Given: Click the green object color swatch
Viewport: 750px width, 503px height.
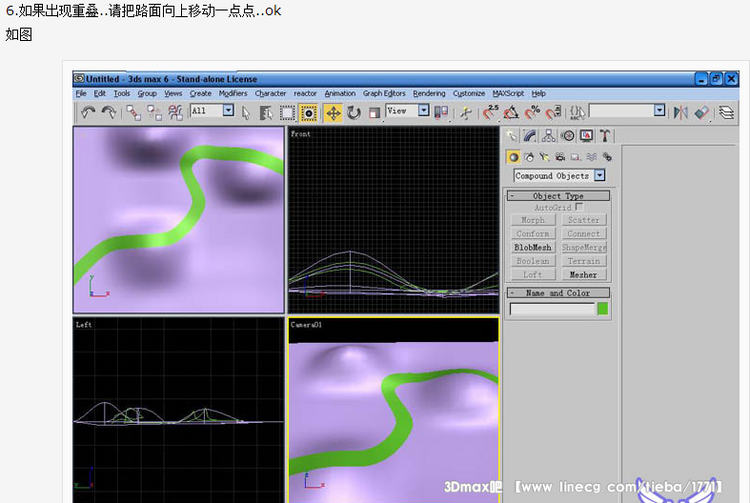Looking at the screenshot, I should 602,309.
